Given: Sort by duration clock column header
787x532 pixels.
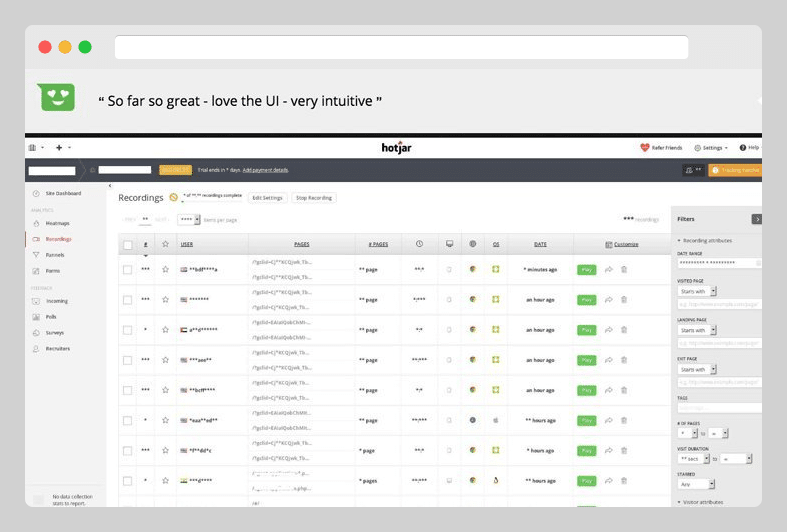Looking at the screenshot, I should [419, 244].
